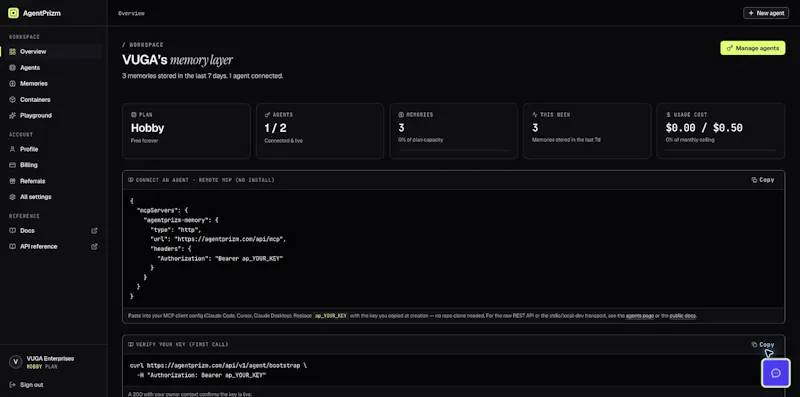Open the agents page link in note
Screen dimensions: 800x397
point(640,316)
